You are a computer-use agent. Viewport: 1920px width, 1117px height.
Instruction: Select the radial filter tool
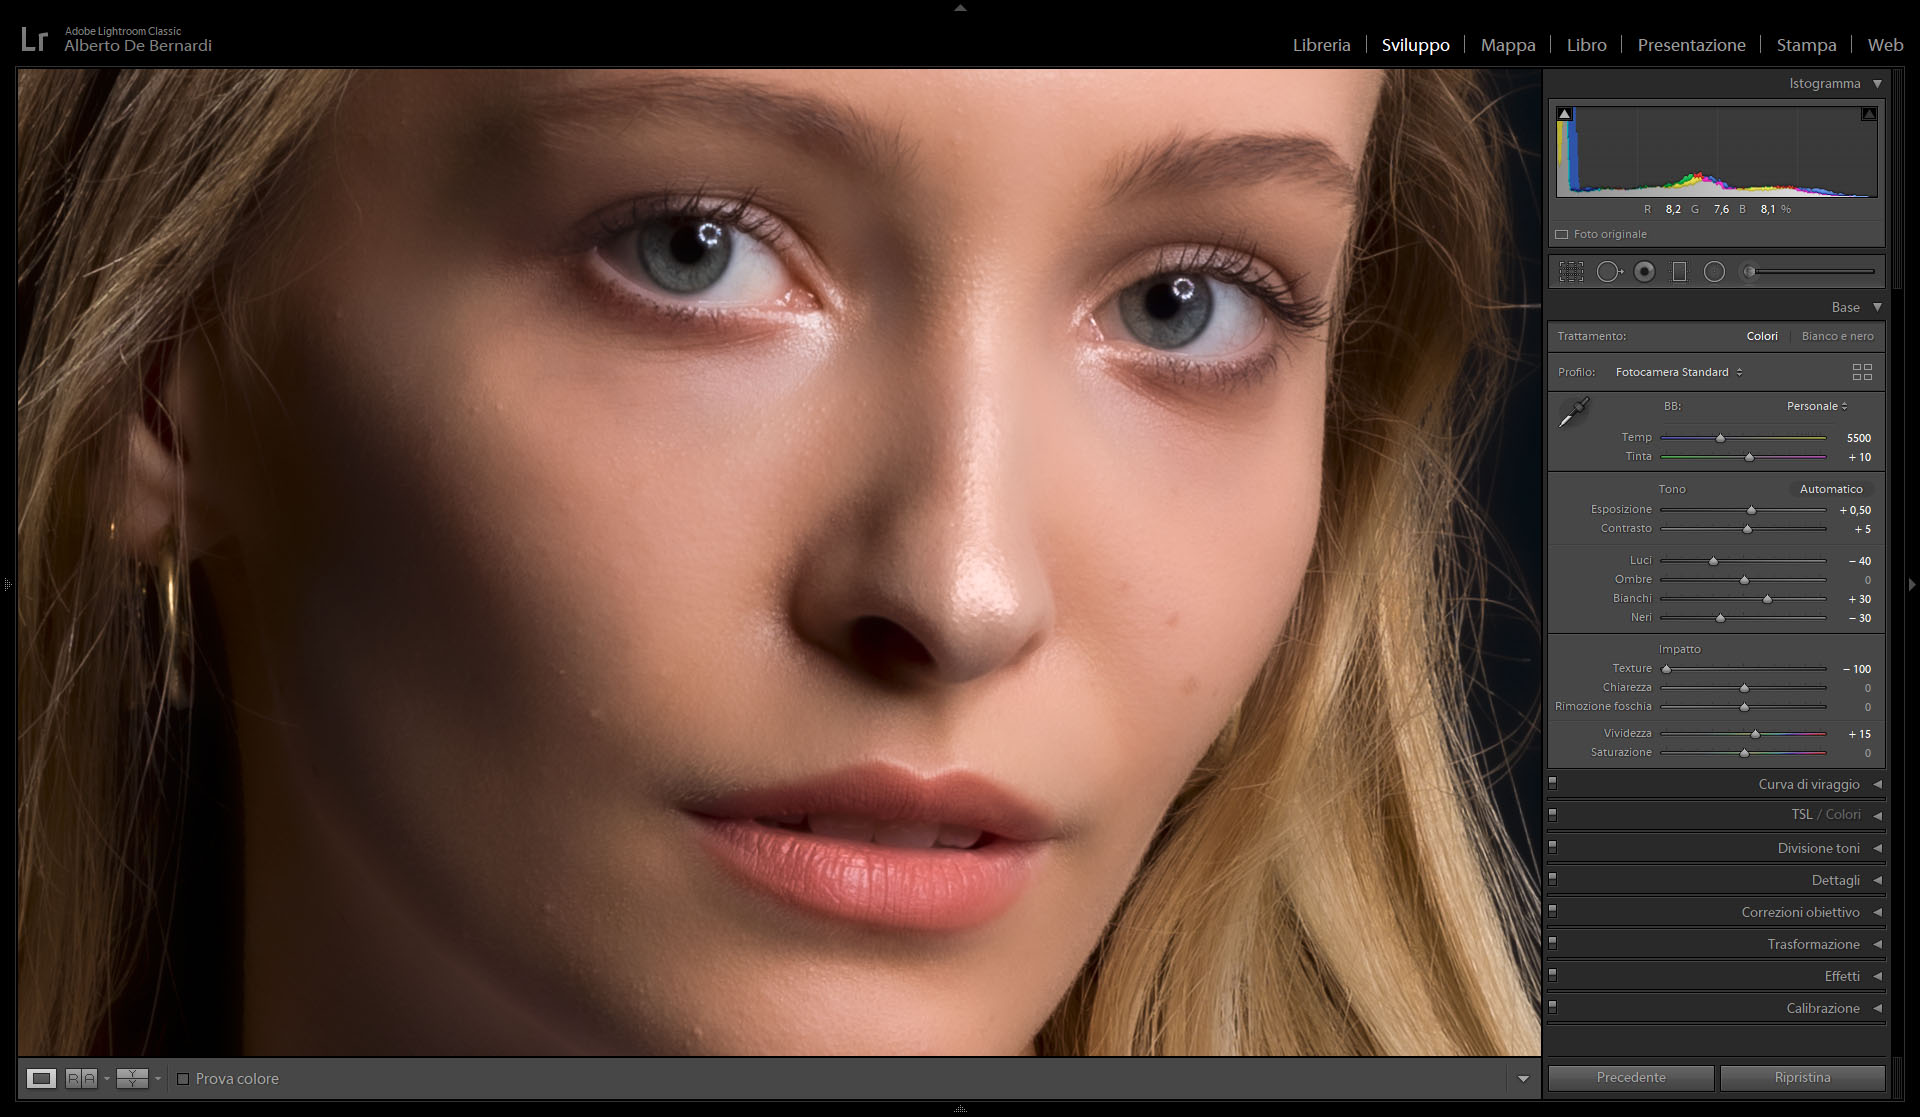(x=1714, y=272)
